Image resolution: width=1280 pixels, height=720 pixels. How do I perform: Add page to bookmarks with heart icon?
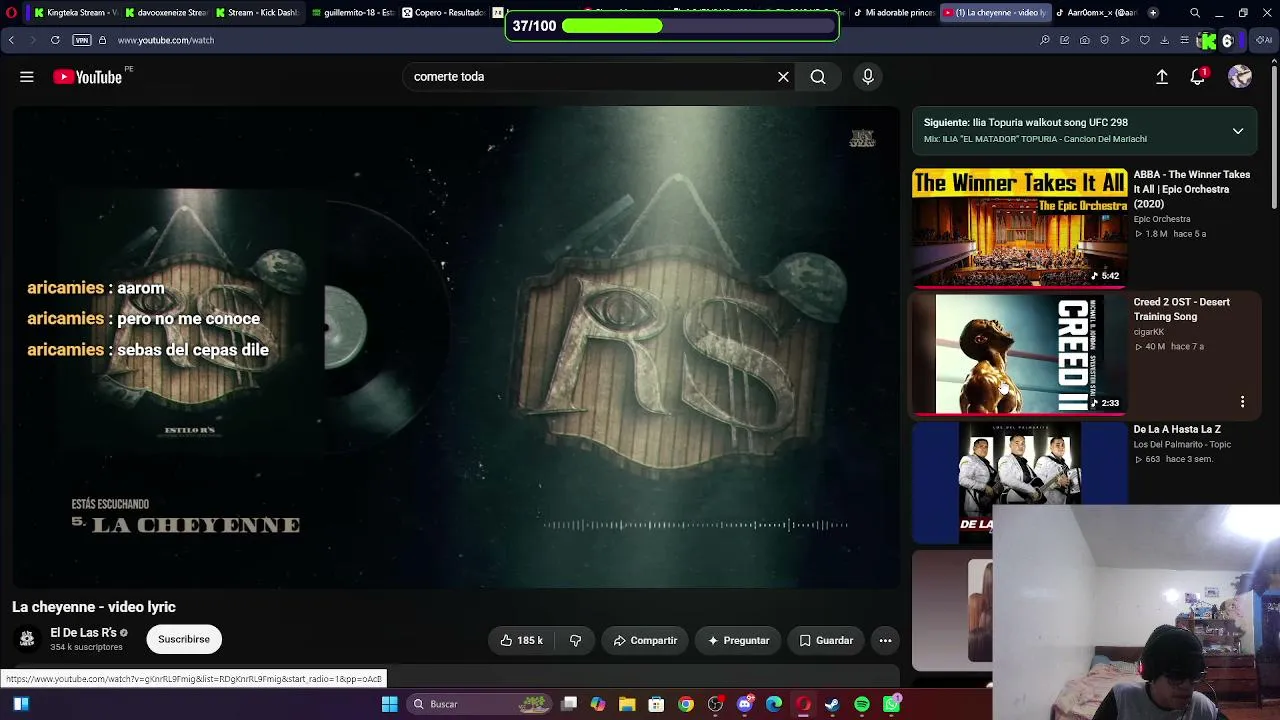1145,40
